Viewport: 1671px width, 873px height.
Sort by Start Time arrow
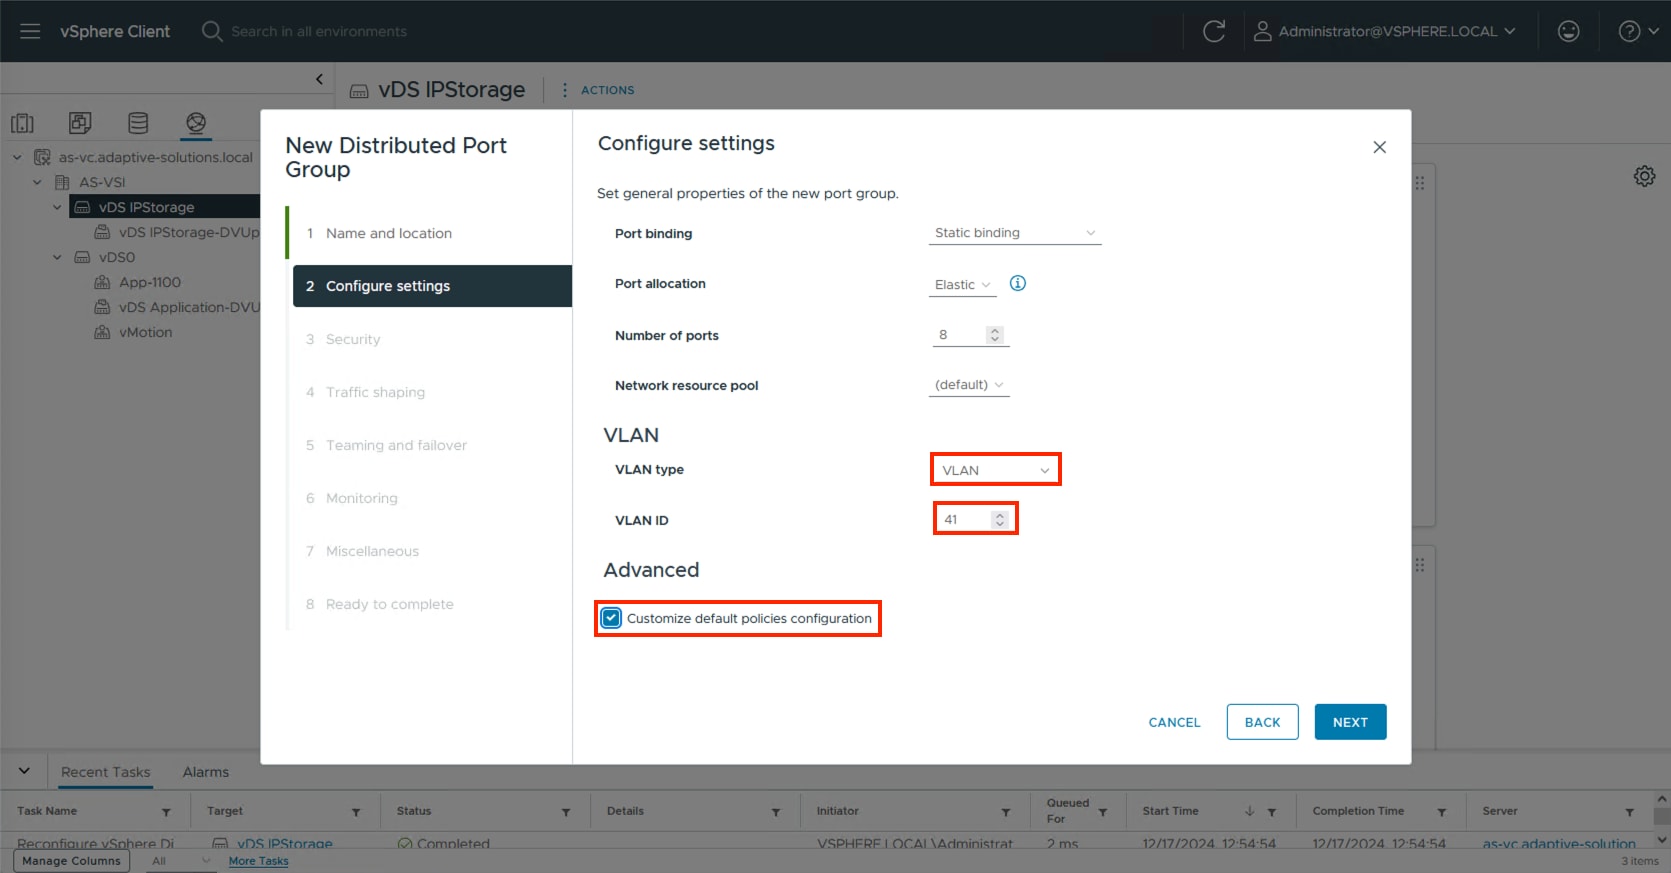(1249, 811)
